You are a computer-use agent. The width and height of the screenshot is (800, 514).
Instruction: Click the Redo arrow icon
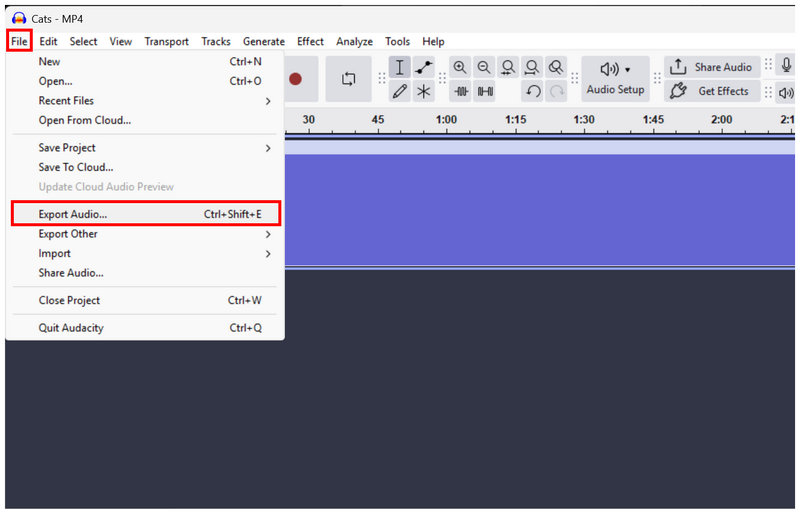pos(557,91)
